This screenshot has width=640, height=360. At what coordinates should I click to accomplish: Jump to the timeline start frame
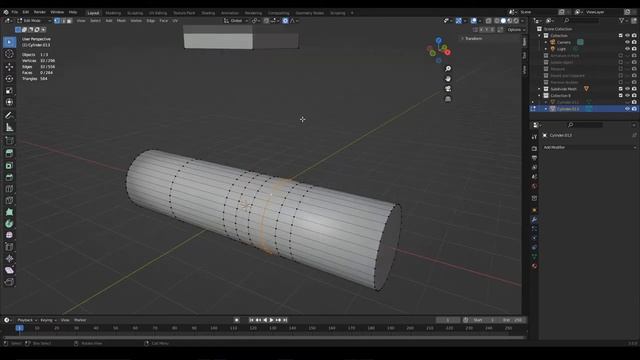[x=251, y=320]
